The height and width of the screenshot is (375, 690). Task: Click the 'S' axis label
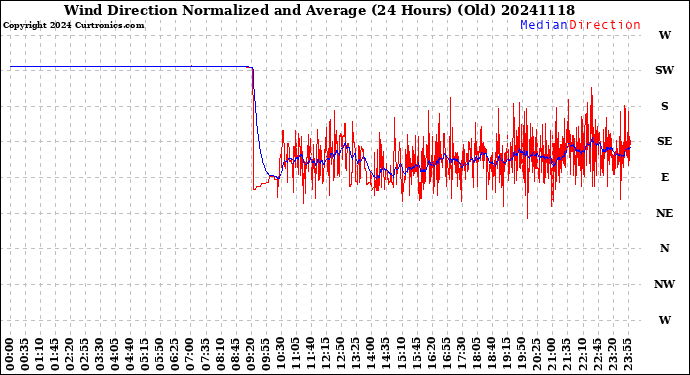664,106
